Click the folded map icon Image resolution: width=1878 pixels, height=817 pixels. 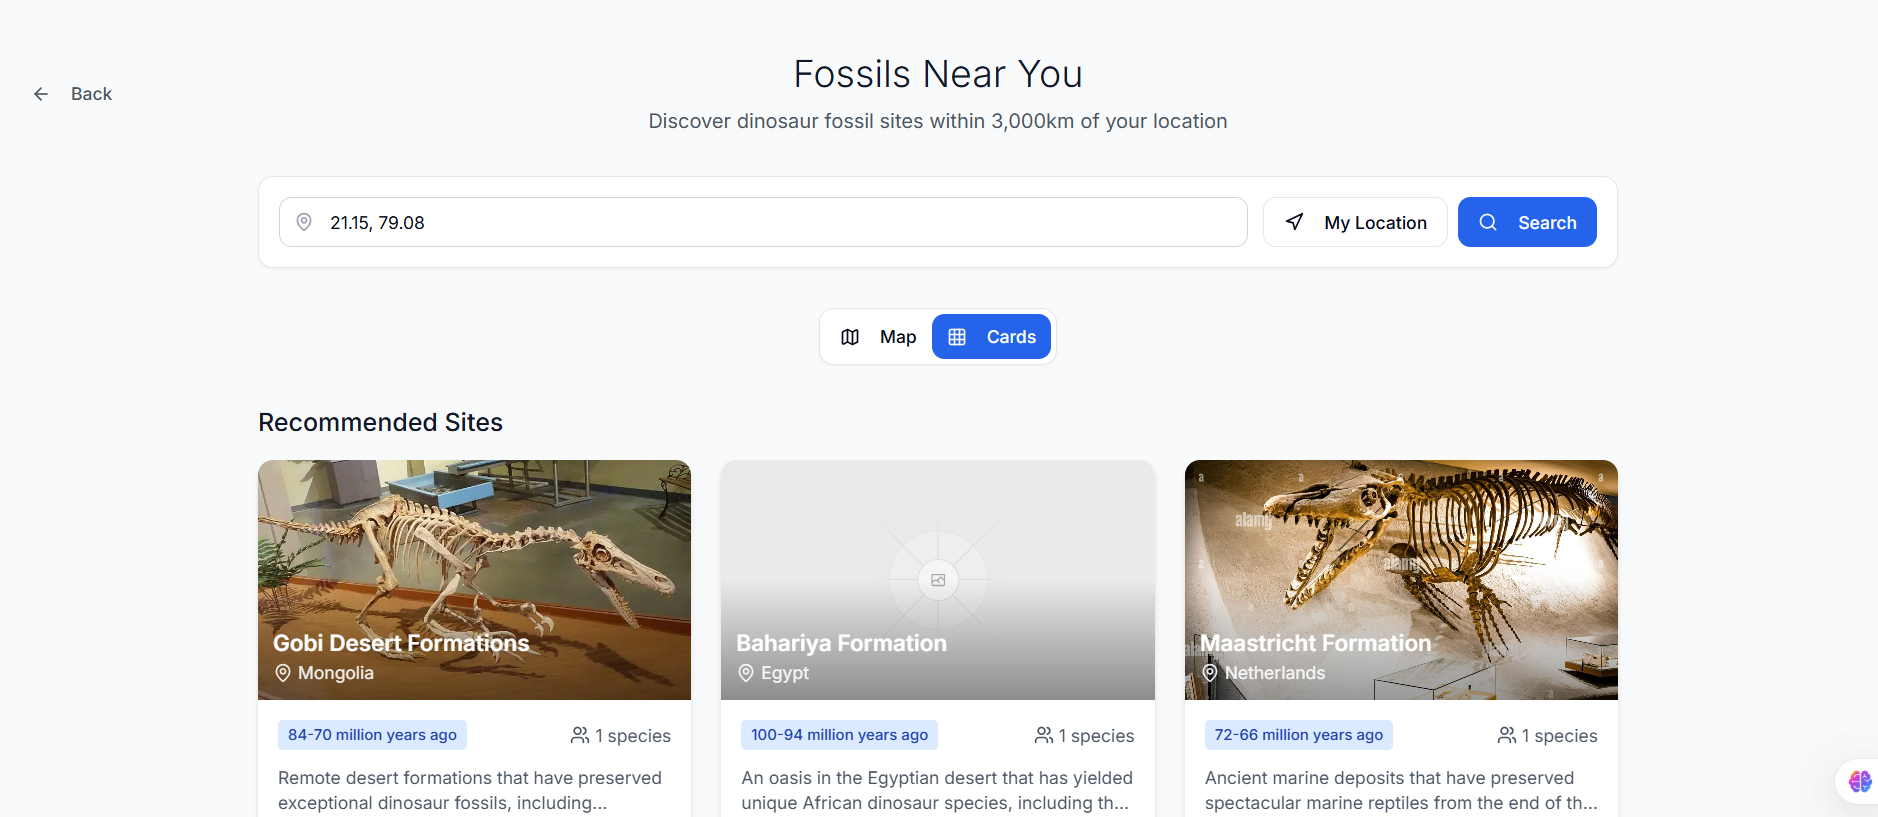pyautogui.click(x=850, y=337)
